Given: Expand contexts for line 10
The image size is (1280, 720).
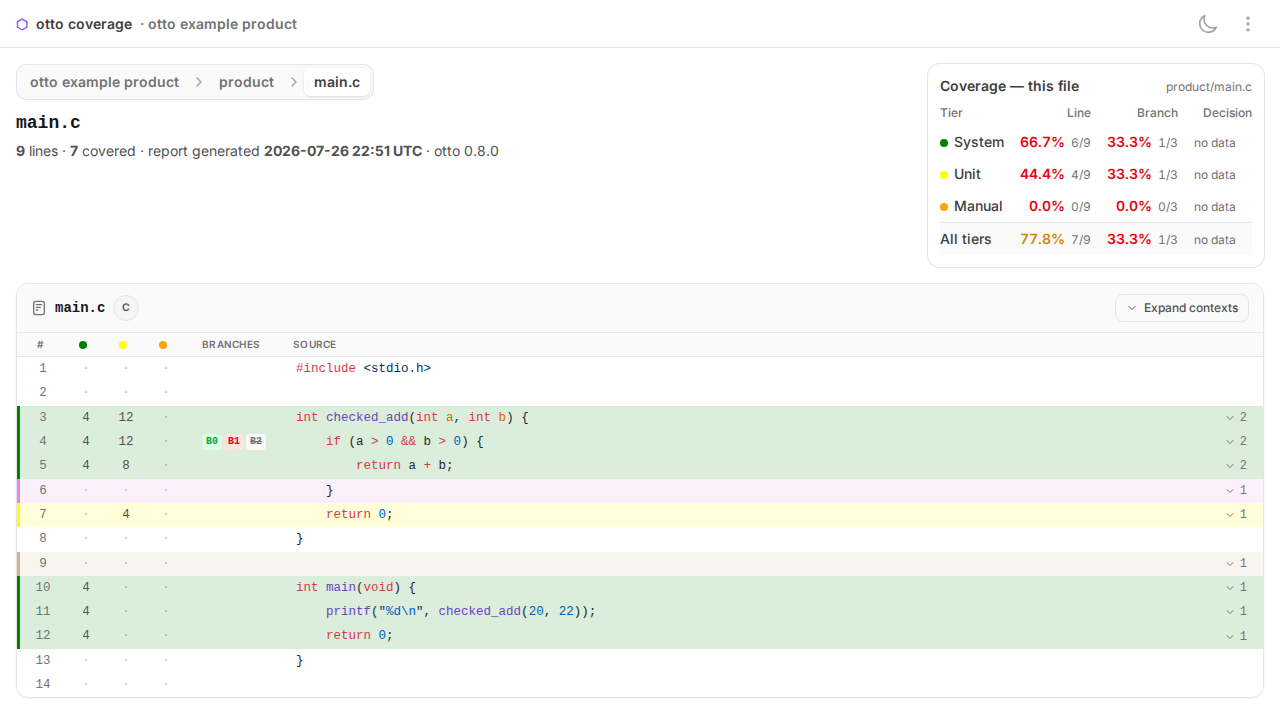Looking at the screenshot, I should [1237, 587].
